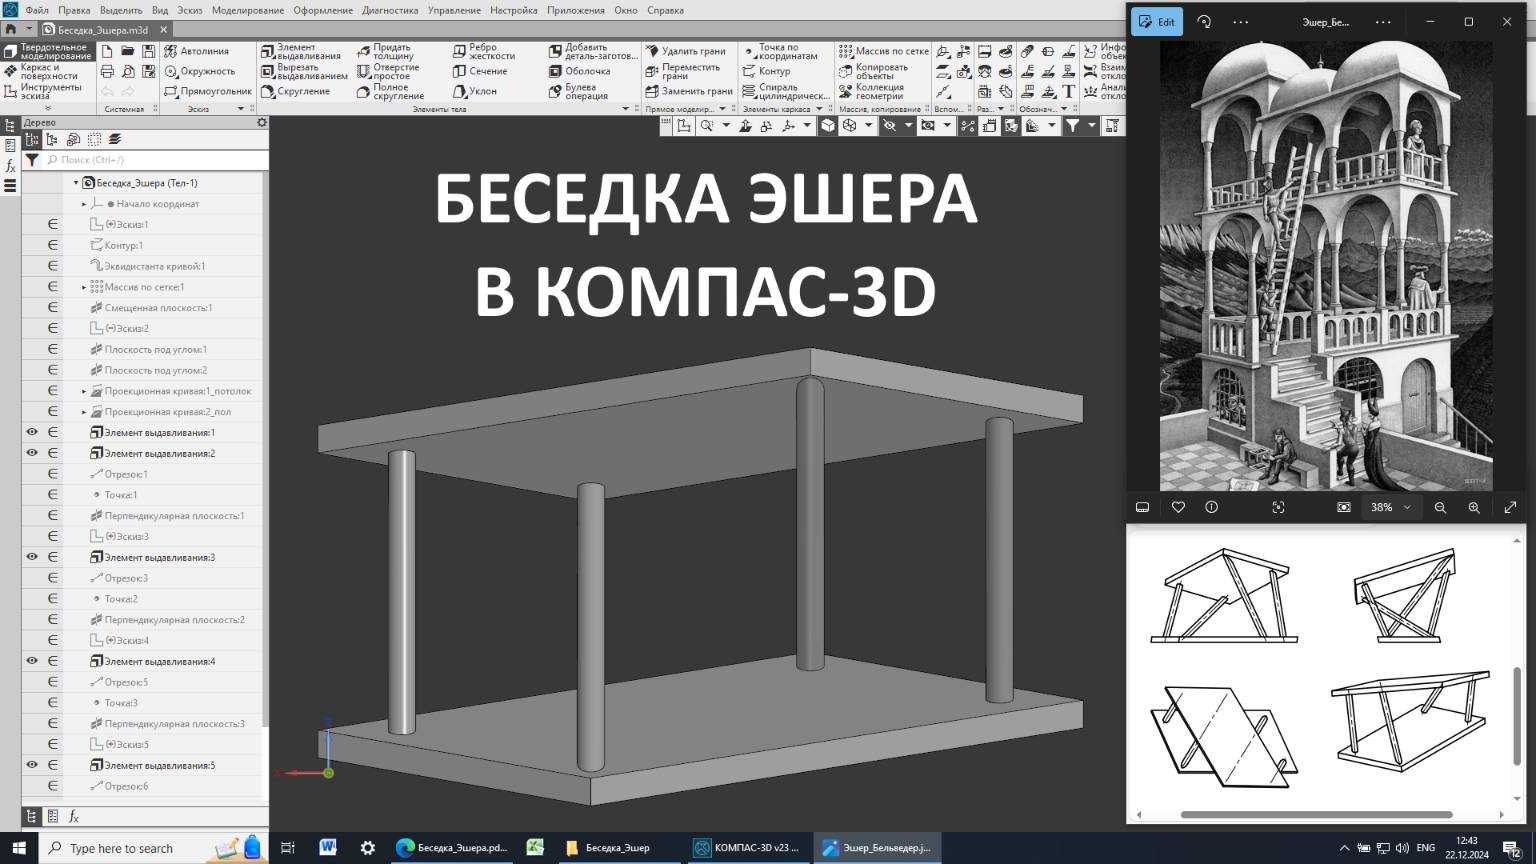This screenshot has height=864, width=1536.
Task: Select the Копировать объекты tool
Action: 873,71
